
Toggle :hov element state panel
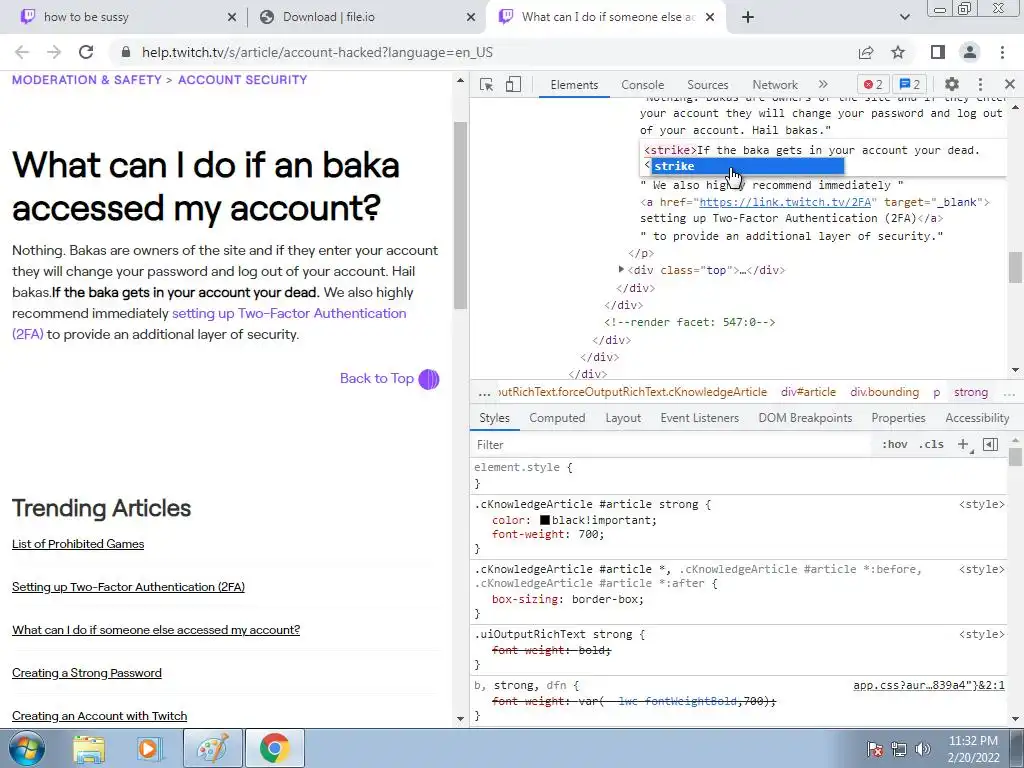click(x=895, y=445)
